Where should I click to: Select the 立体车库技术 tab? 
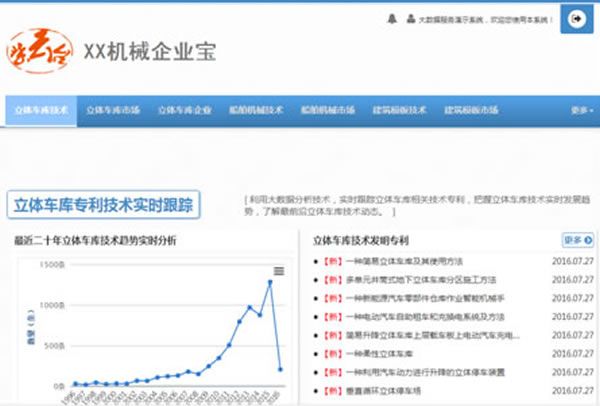[41, 110]
